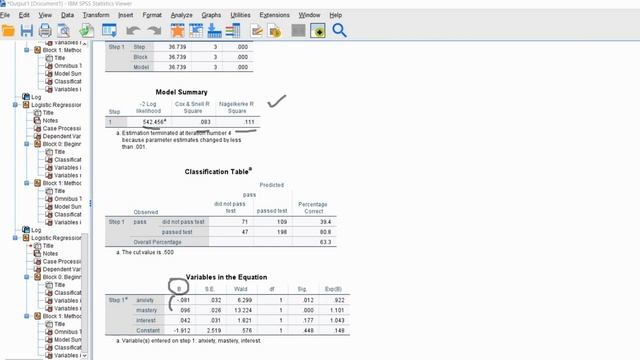Viewport: 640px width, 360px height.
Task: Open the Utilities menu
Action: [x=240, y=15]
